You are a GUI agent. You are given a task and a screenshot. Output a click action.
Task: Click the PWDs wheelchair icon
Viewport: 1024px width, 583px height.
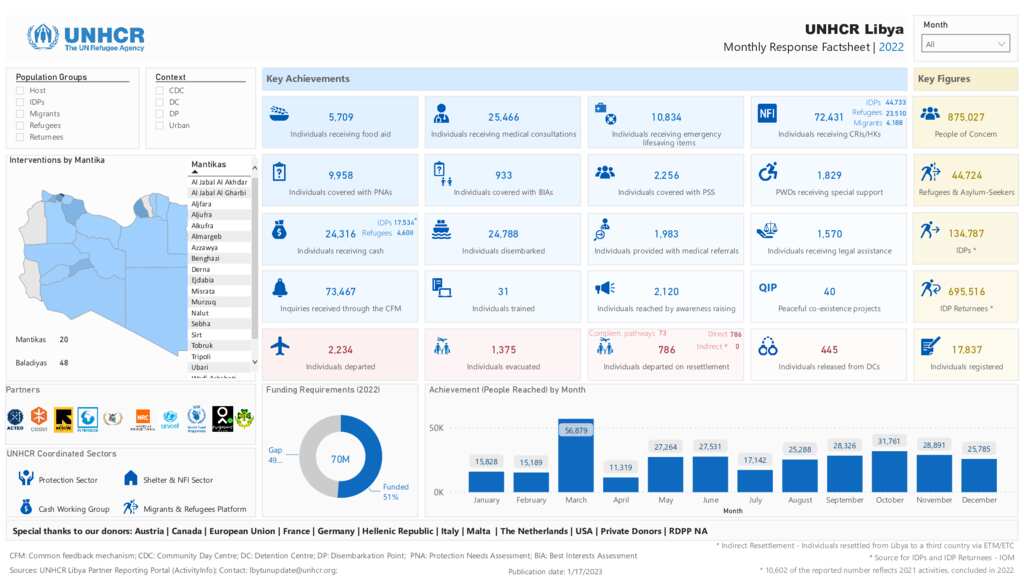click(x=767, y=172)
